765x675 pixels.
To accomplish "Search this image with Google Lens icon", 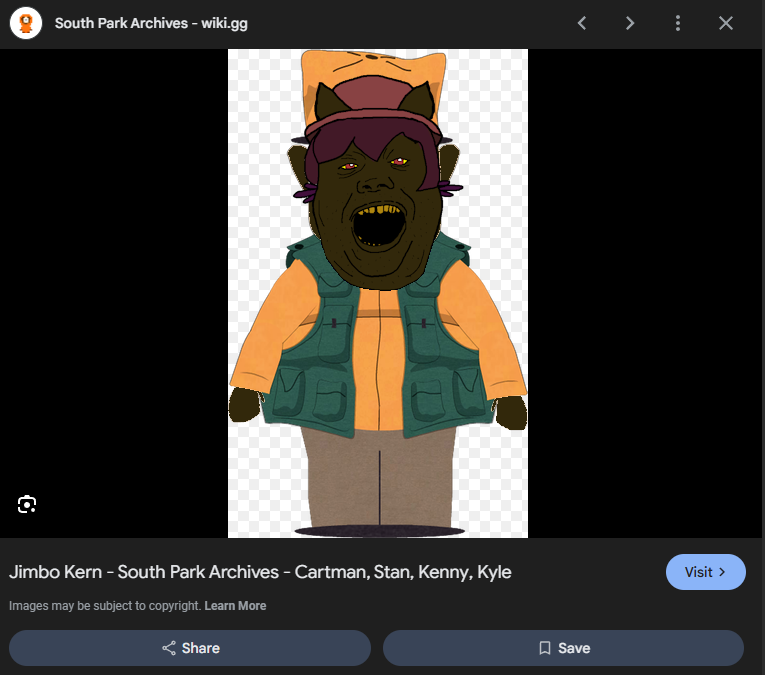I will 27,504.
